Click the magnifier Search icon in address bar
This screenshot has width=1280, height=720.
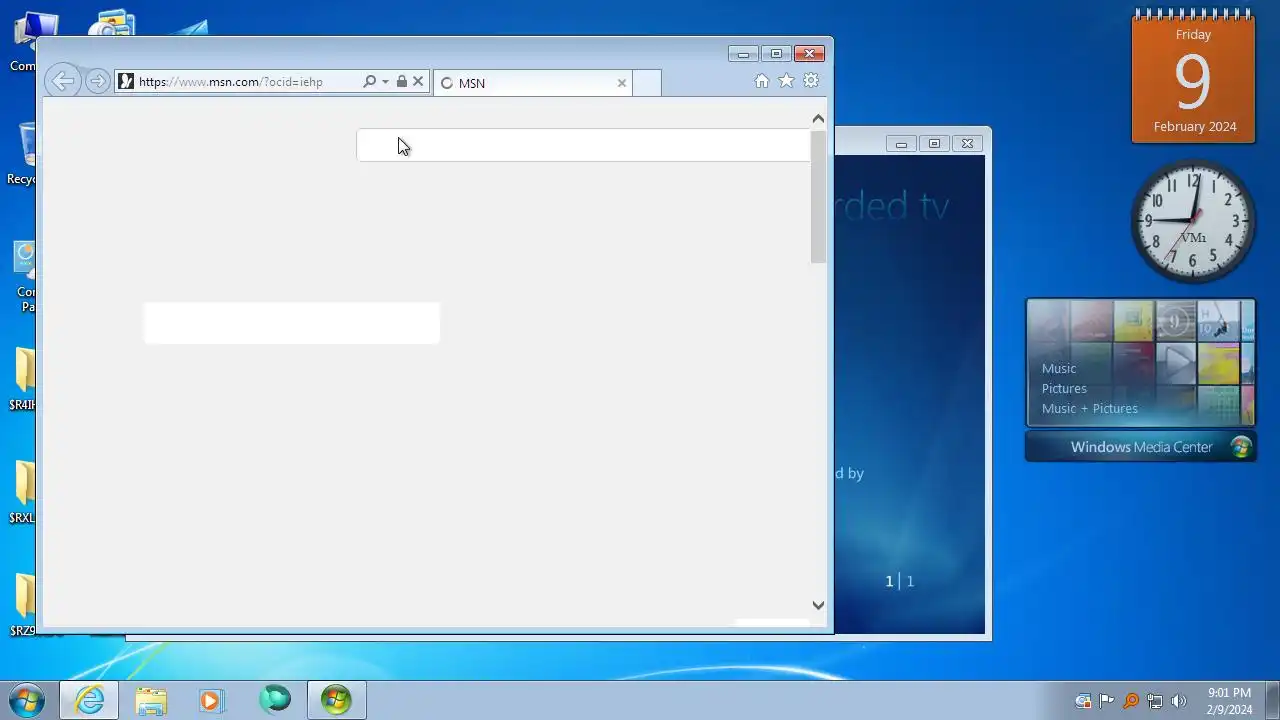(x=369, y=82)
